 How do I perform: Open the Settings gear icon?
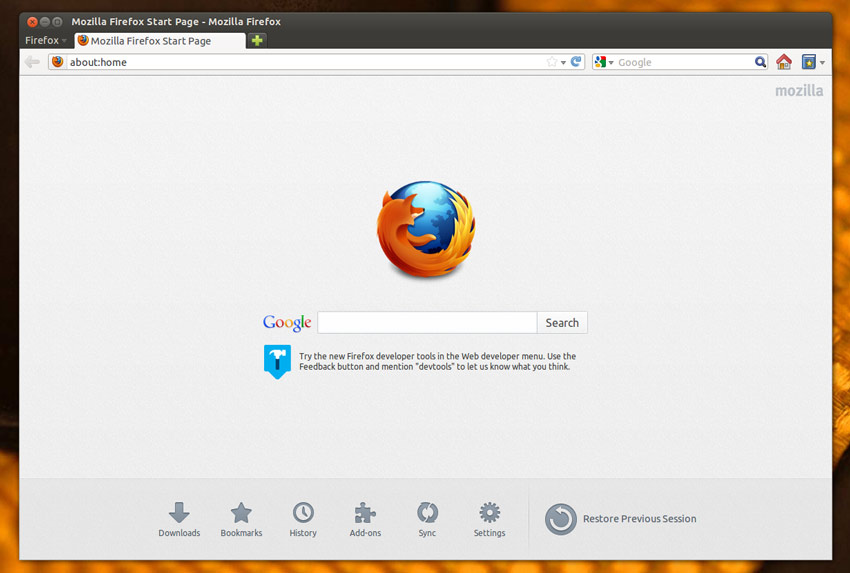coord(490,512)
